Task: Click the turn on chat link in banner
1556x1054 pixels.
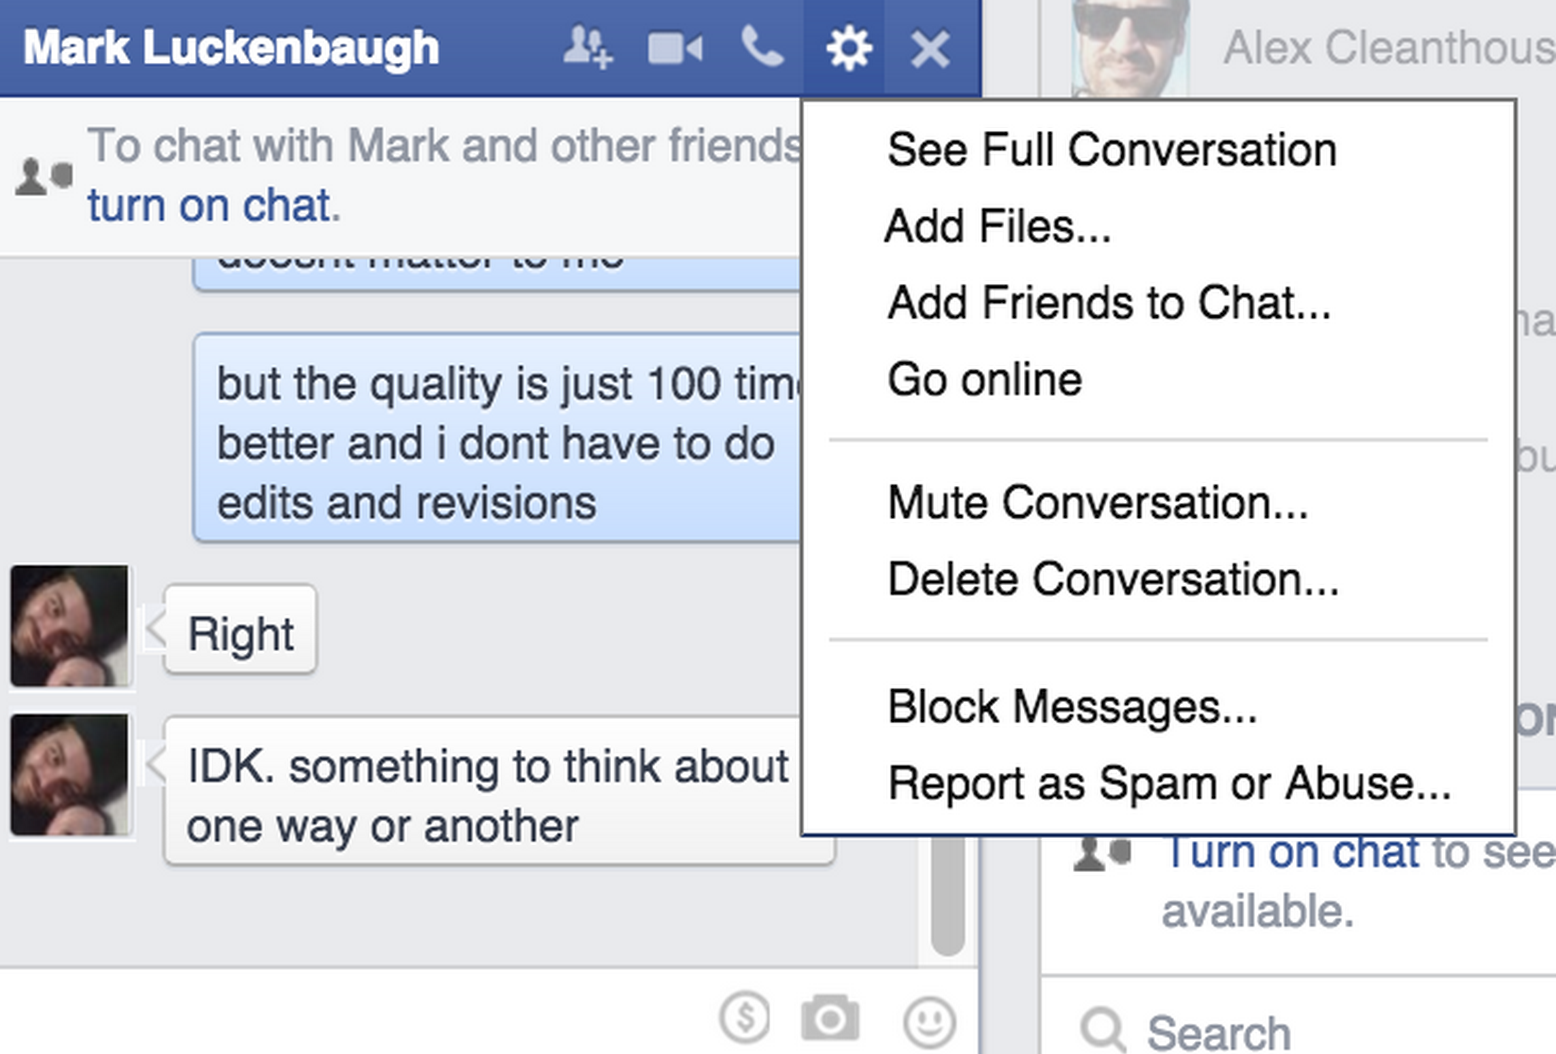Action: tap(209, 206)
